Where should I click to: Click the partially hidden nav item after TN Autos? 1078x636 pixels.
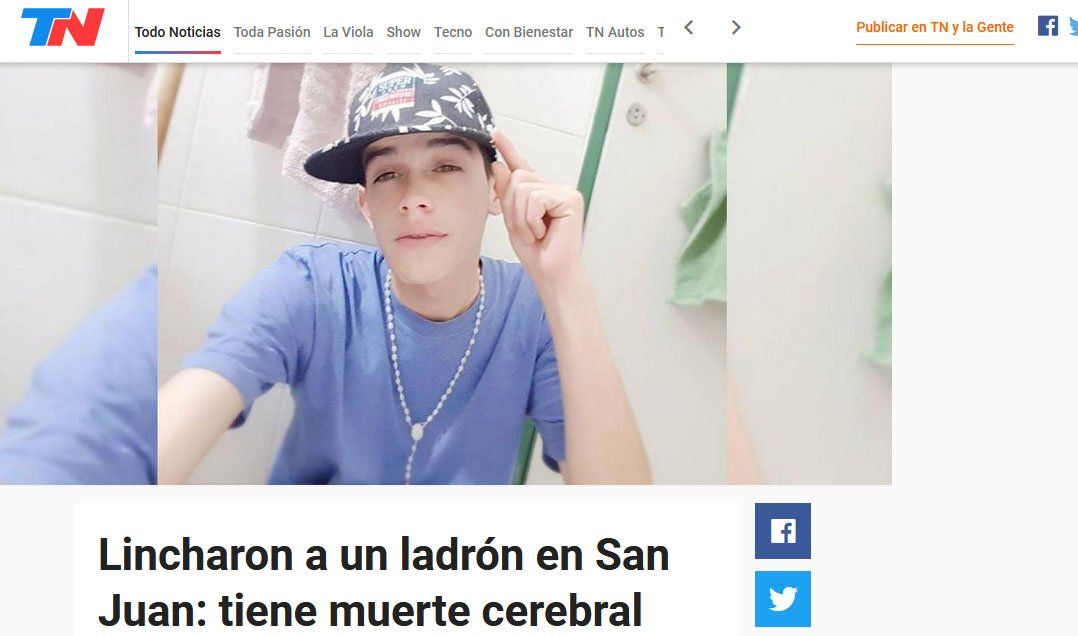(661, 32)
